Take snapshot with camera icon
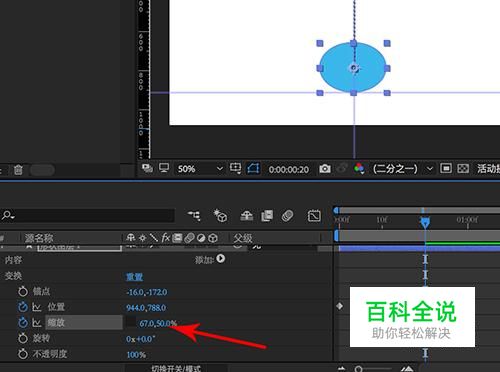 tap(325, 169)
